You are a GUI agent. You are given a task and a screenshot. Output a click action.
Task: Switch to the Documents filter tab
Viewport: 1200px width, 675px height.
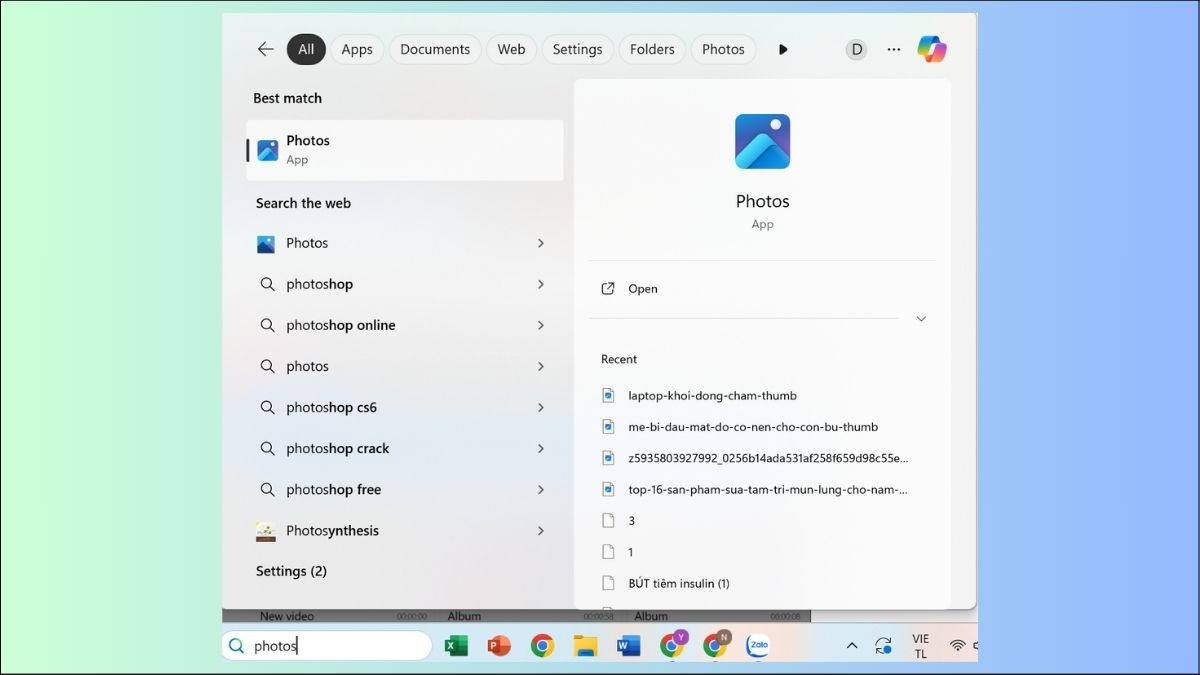click(x=435, y=49)
